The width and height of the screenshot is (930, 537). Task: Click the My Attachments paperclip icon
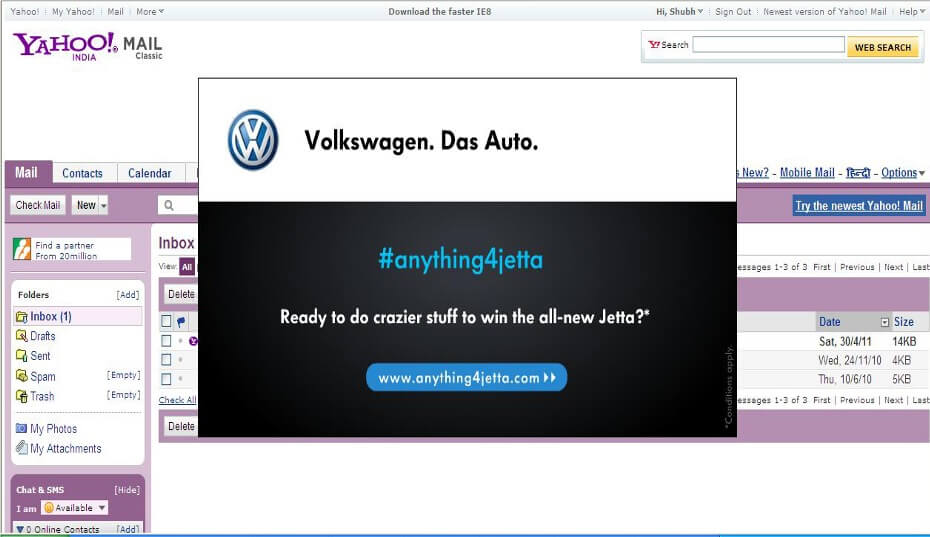21,448
